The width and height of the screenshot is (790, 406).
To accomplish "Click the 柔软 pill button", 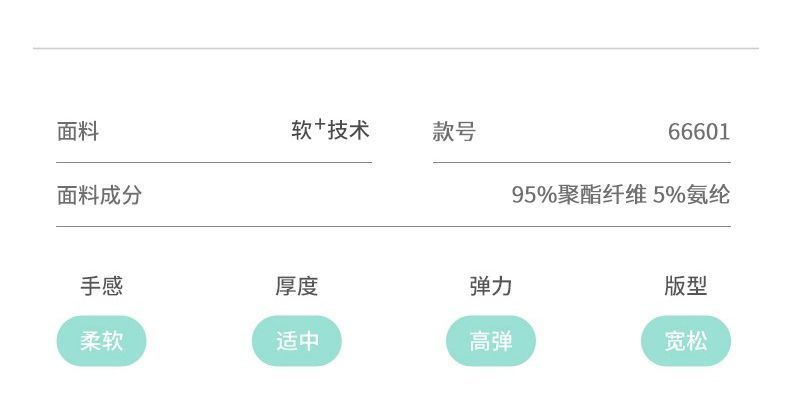I will pos(101,341).
